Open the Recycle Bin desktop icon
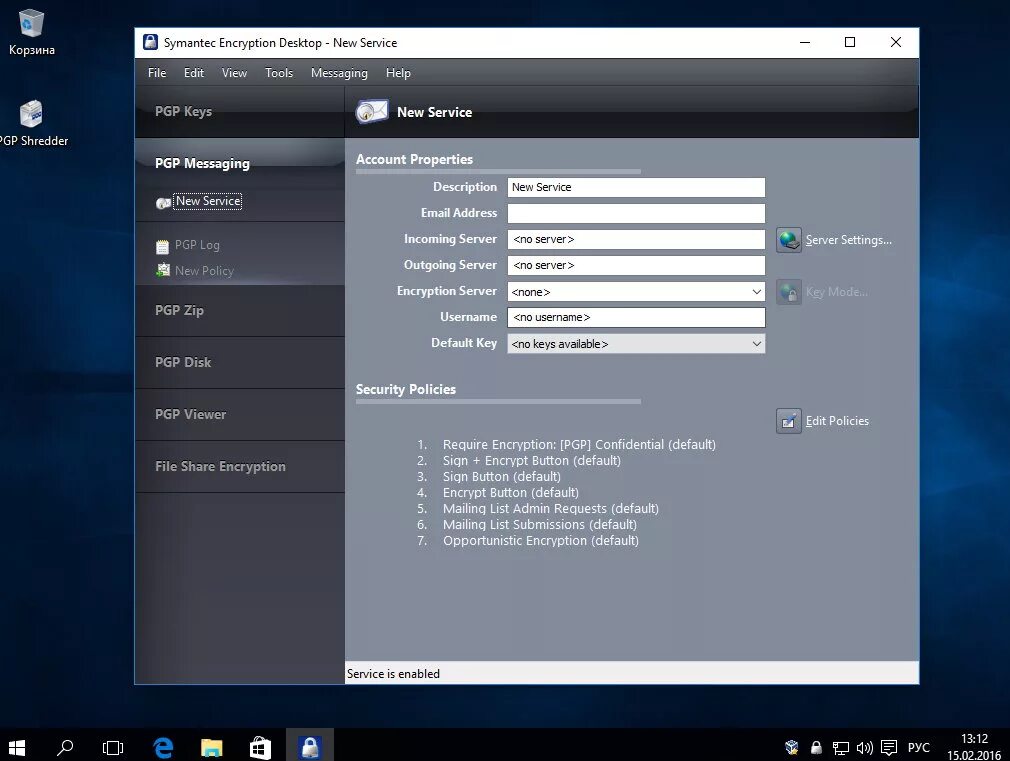The image size is (1010, 761). point(31,33)
